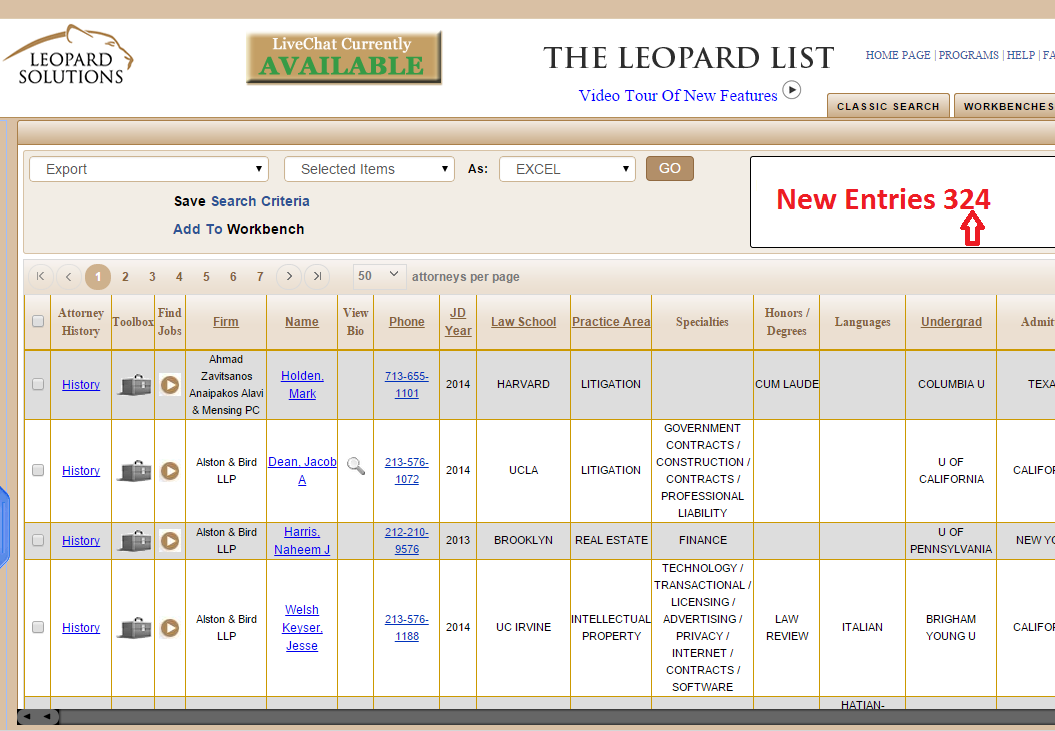Viewport: 1055px width, 731px height.
Task: Sort by Law School column header
Action: click(523, 322)
